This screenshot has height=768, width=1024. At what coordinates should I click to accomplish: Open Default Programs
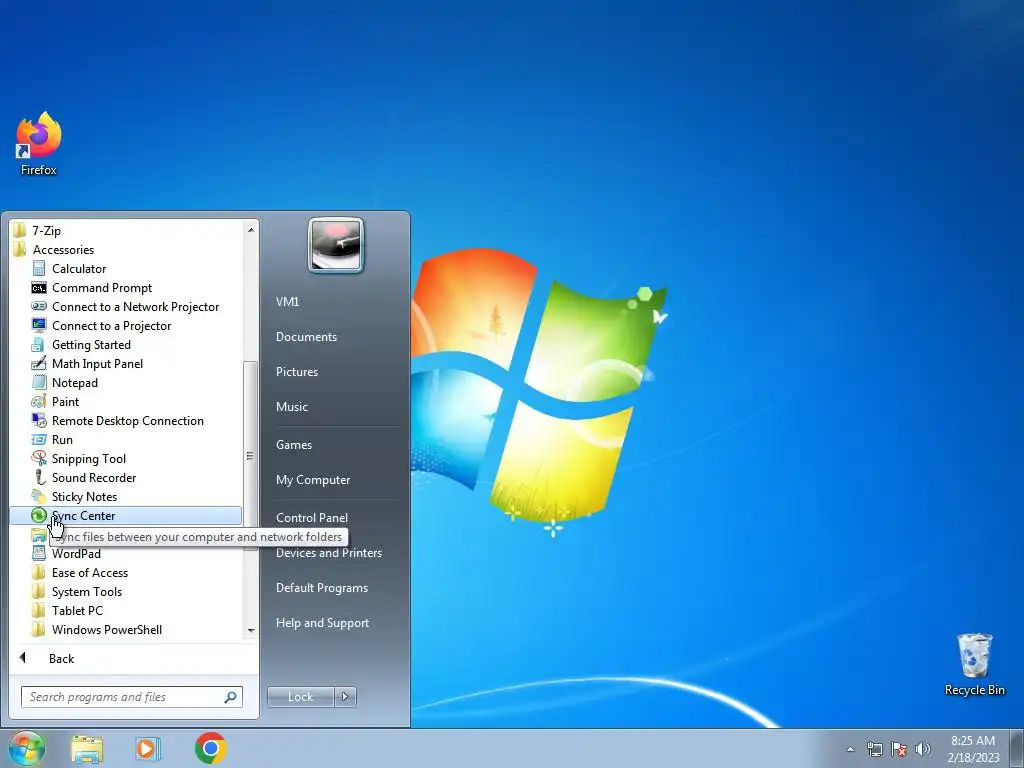click(x=321, y=588)
